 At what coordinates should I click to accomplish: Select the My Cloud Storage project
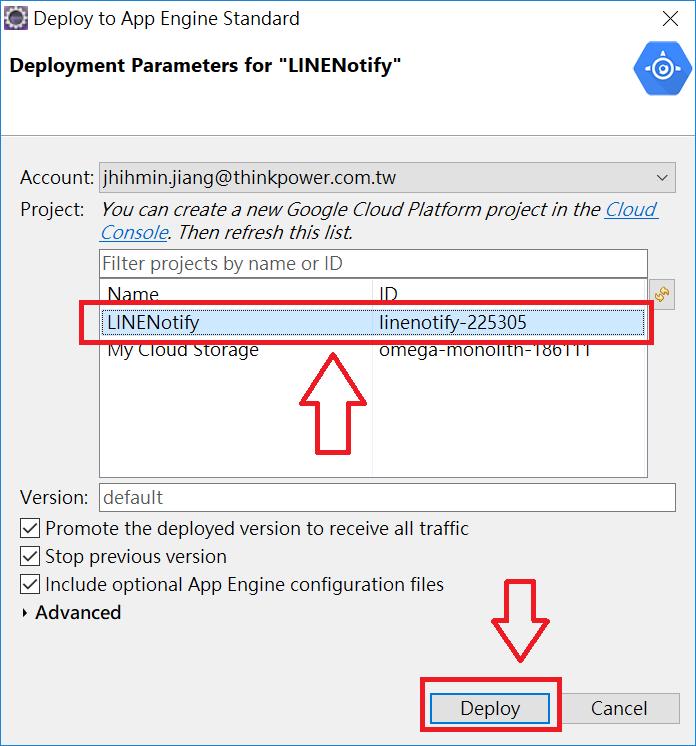tap(373, 350)
